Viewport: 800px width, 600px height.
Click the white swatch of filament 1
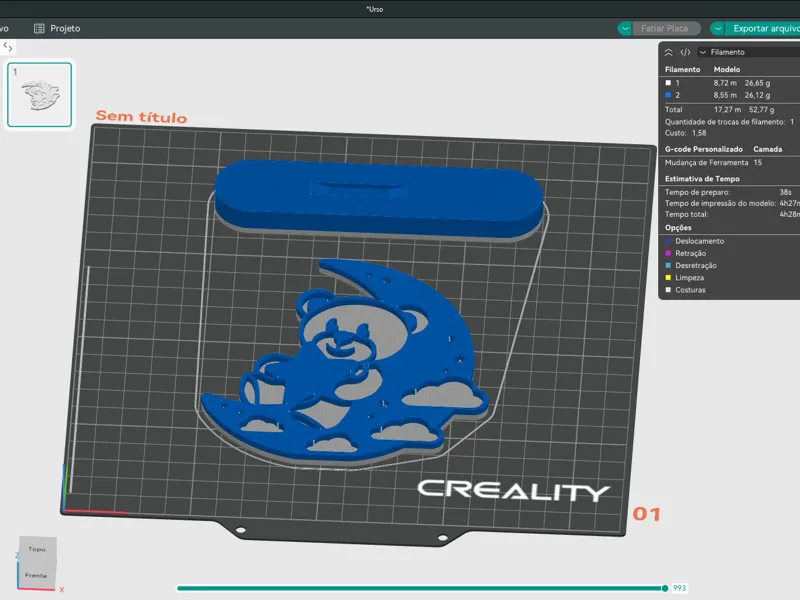coord(668,83)
